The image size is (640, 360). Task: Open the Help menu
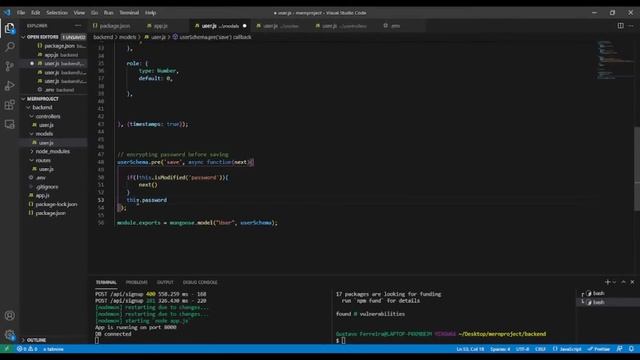(x=151, y=13)
